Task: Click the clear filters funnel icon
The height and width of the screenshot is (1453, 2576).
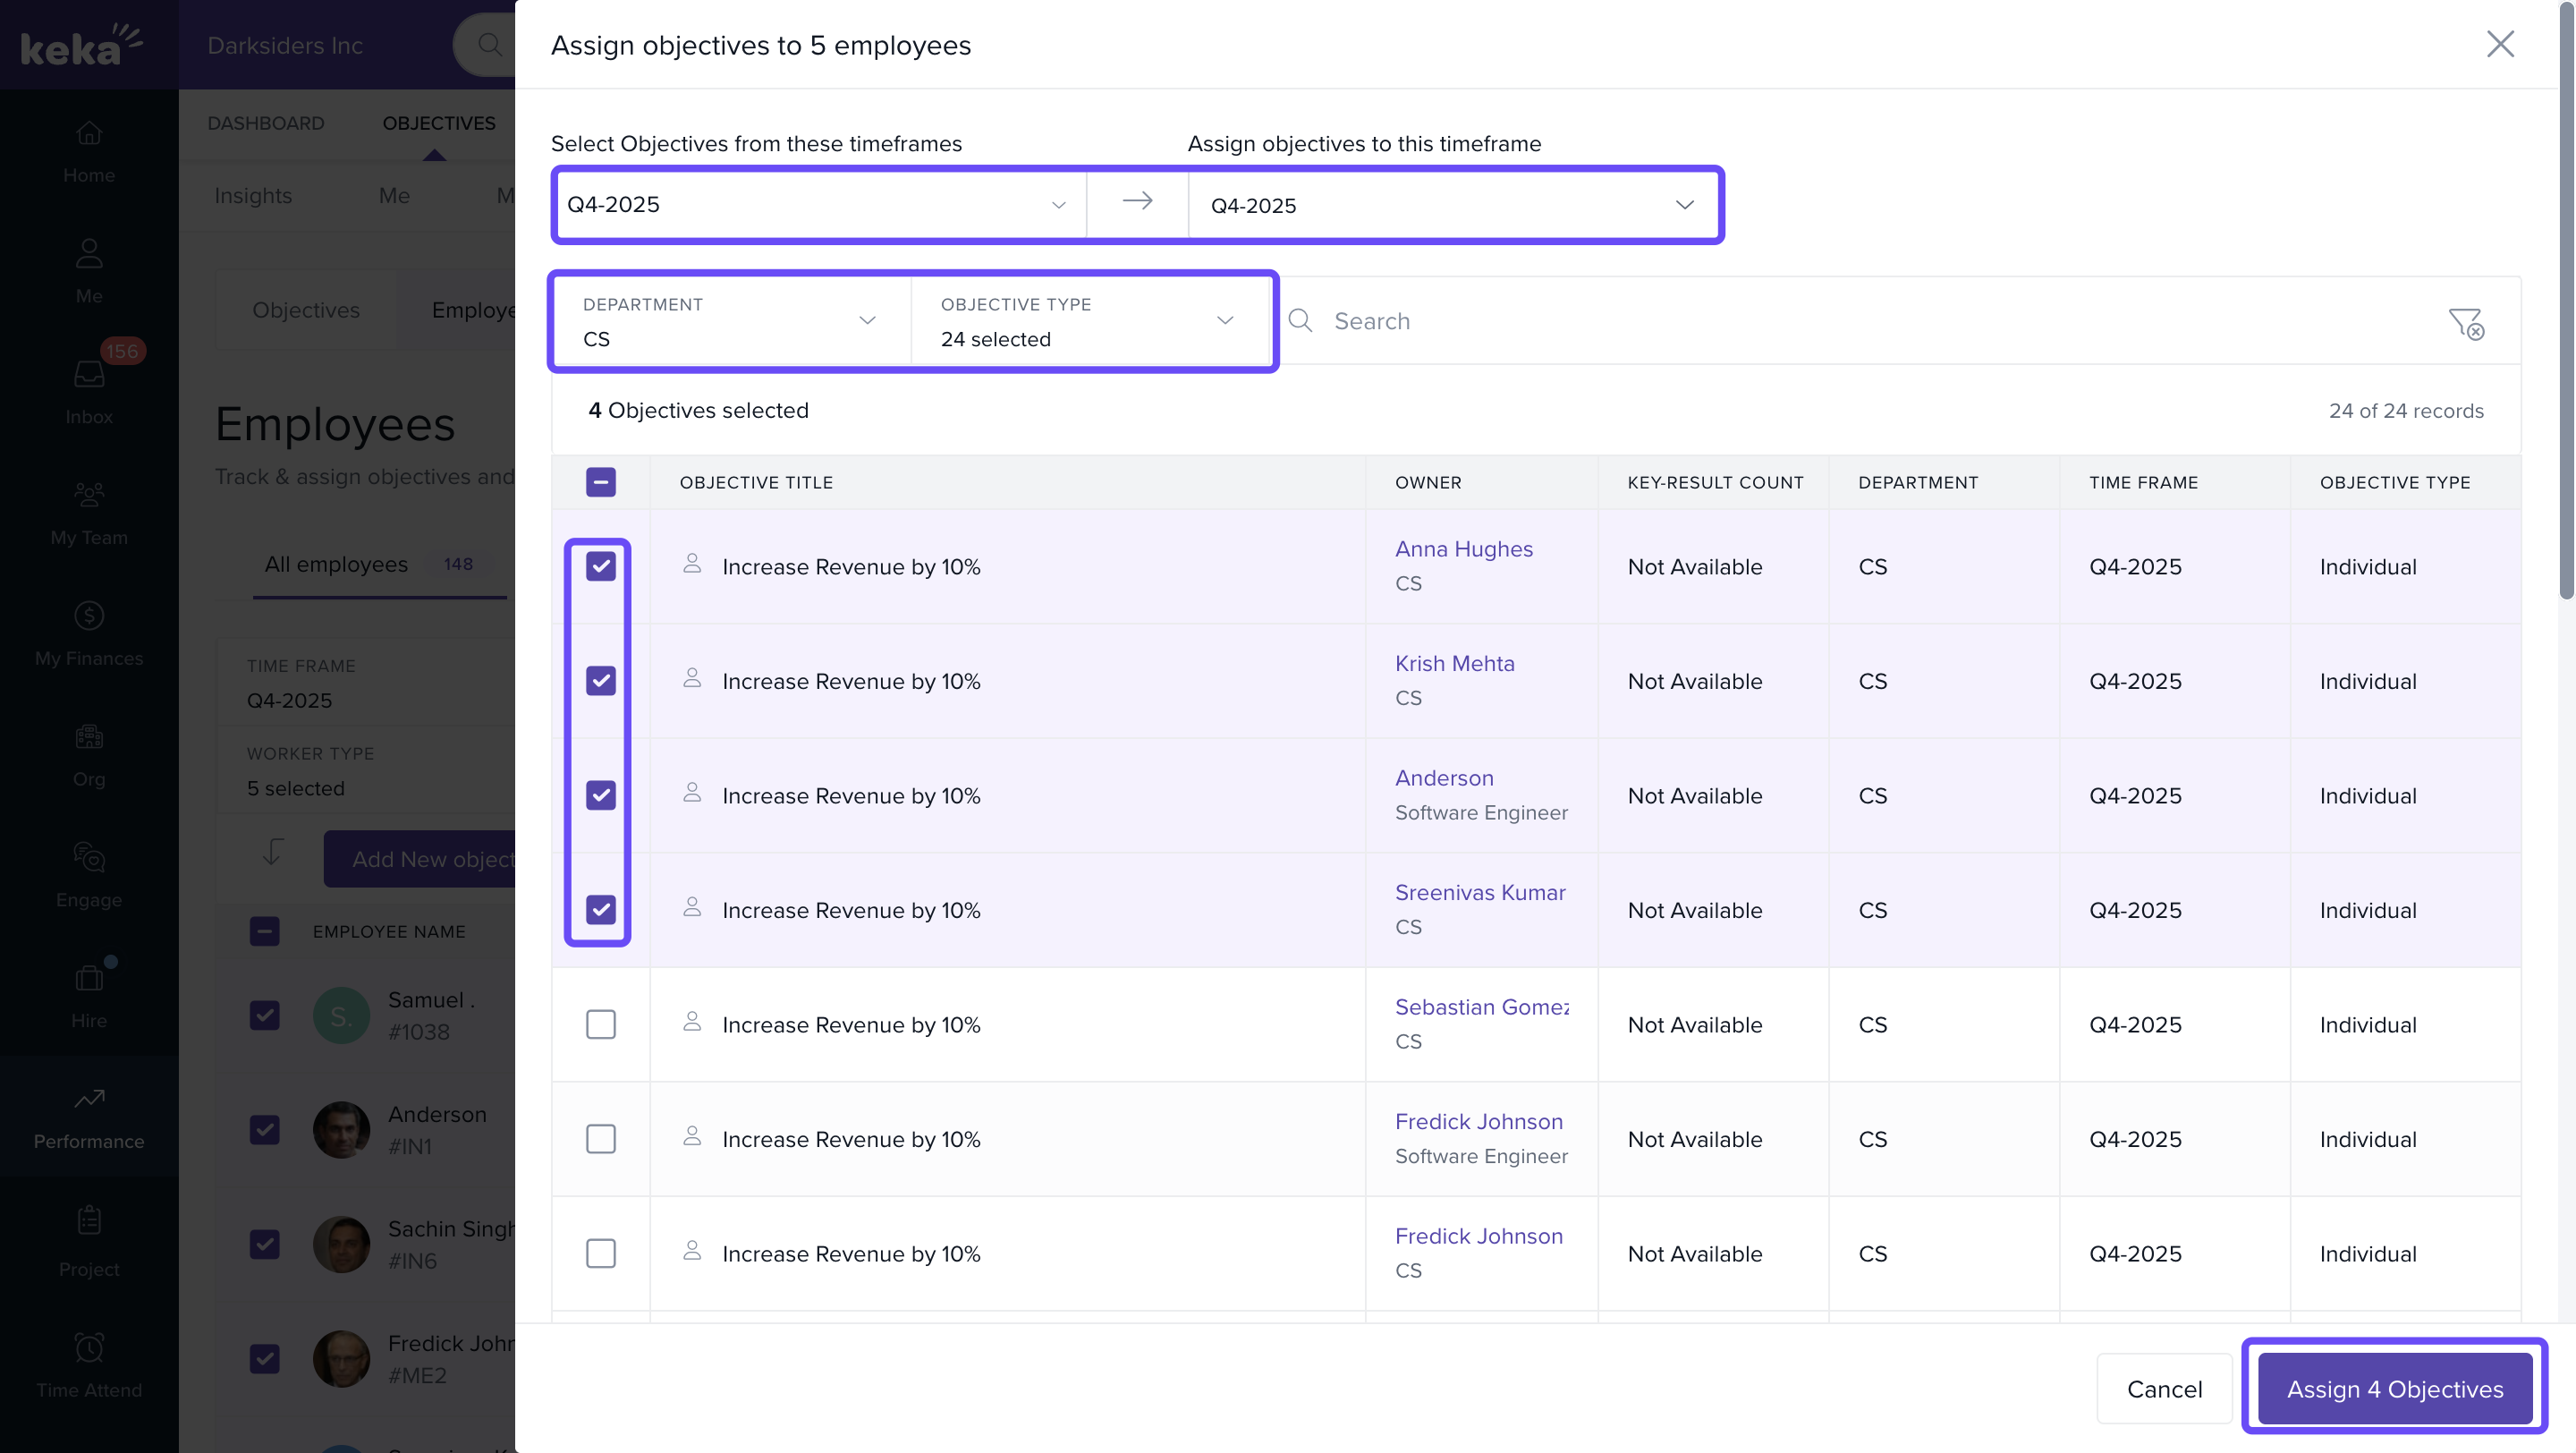Action: [x=2465, y=322]
